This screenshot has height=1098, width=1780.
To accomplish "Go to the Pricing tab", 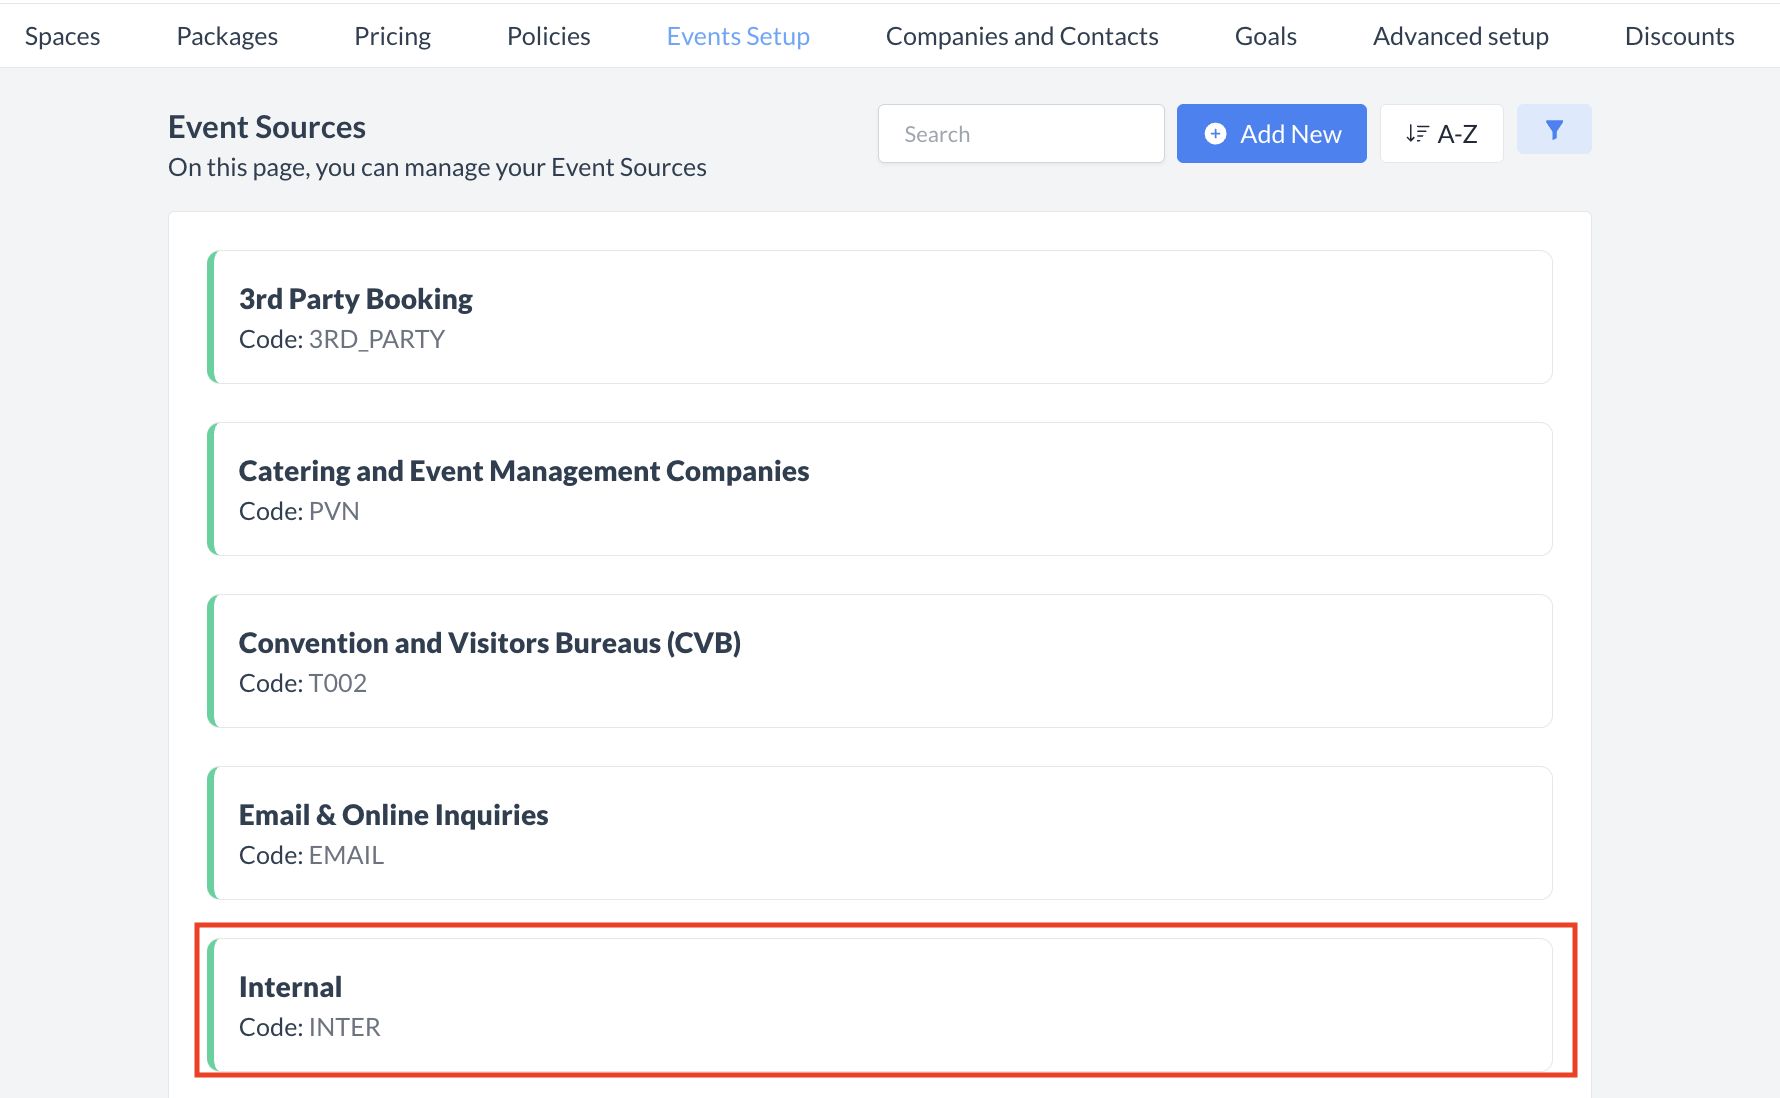I will (x=392, y=36).
